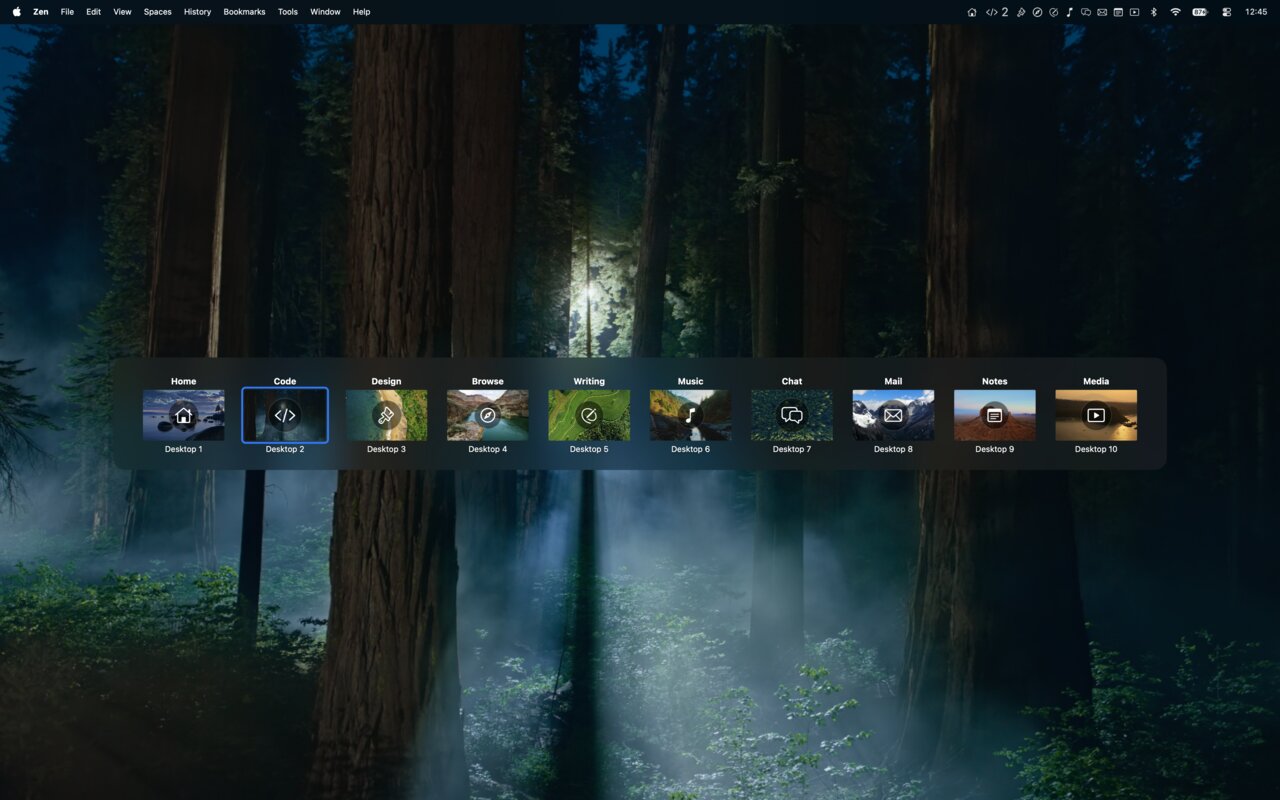
Task: Click the "Desktop 7" caption text
Action: coord(792,450)
